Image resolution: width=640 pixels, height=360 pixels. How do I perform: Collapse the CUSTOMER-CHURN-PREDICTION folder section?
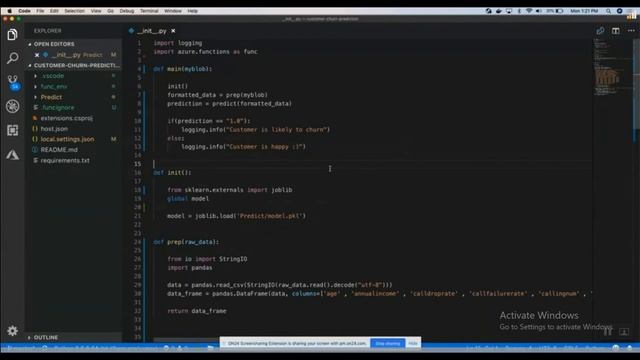click(x=30, y=65)
